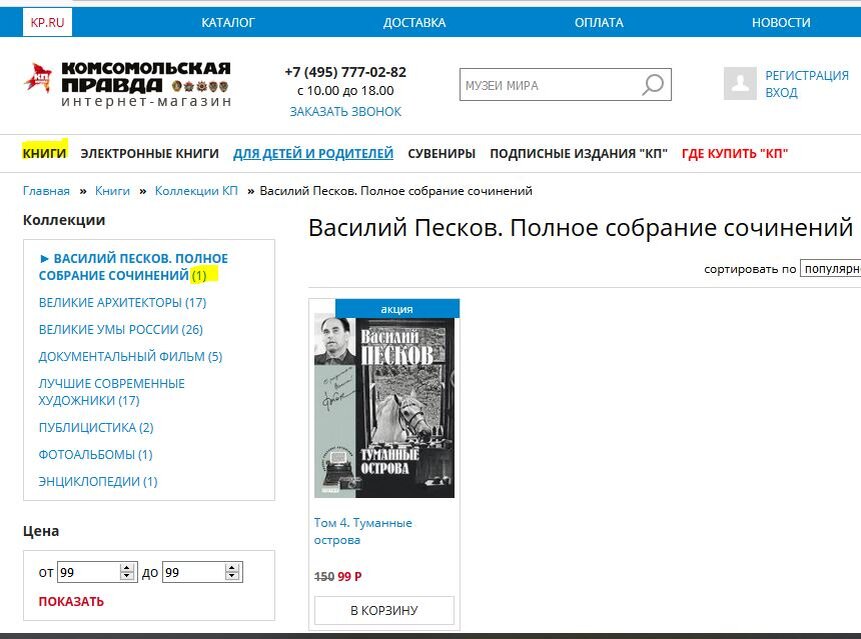Go to Коллекции КП in the breadcrumb
This screenshot has width=861, height=639.
tap(196, 190)
